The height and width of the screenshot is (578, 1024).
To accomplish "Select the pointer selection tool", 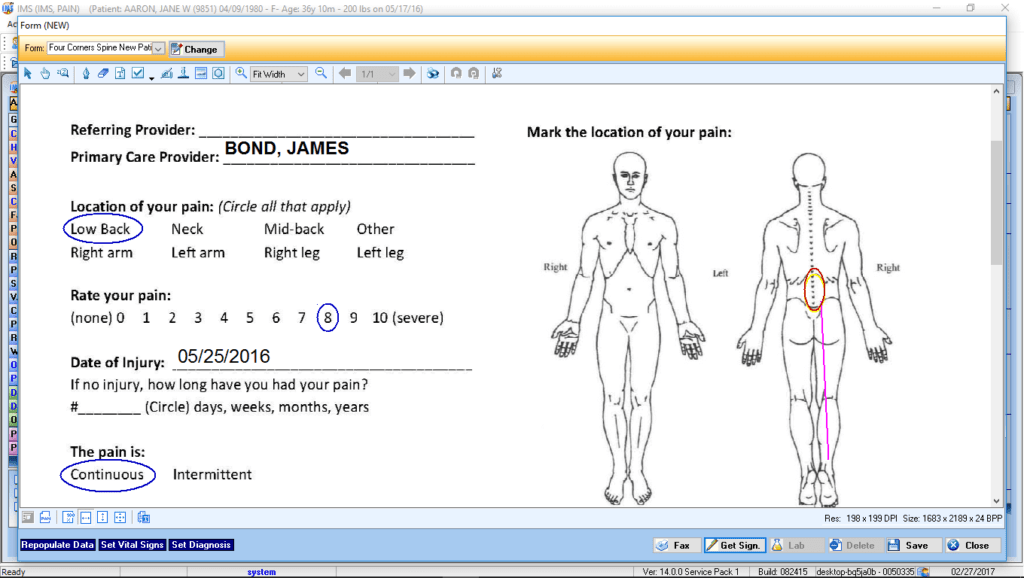I will coord(28,73).
